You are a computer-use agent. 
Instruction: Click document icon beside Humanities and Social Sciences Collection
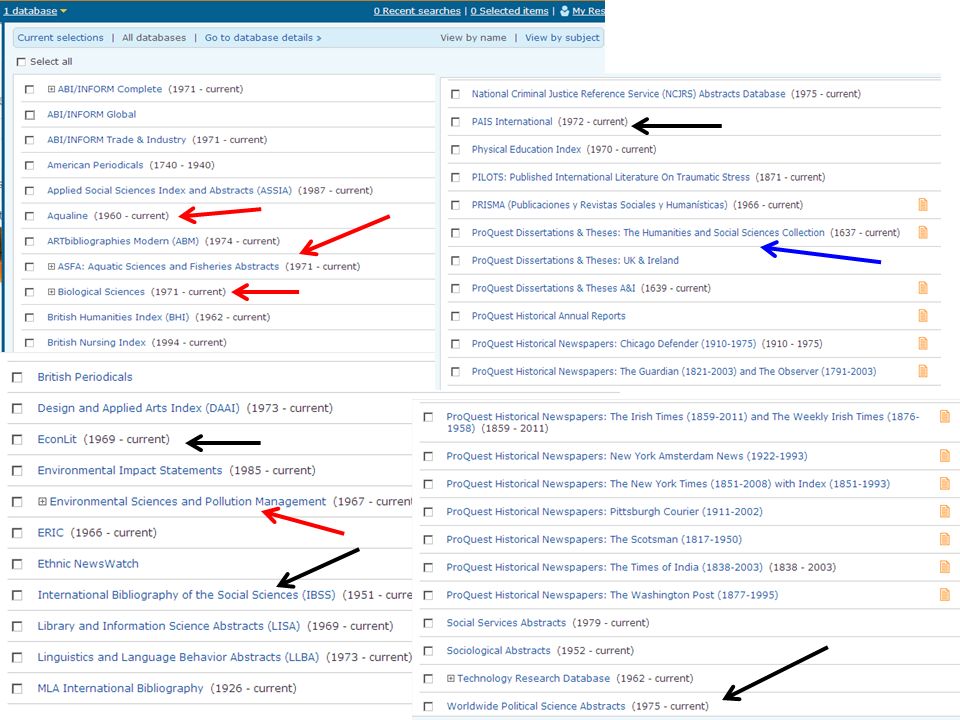pyautogui.click(x=923, y=232)
